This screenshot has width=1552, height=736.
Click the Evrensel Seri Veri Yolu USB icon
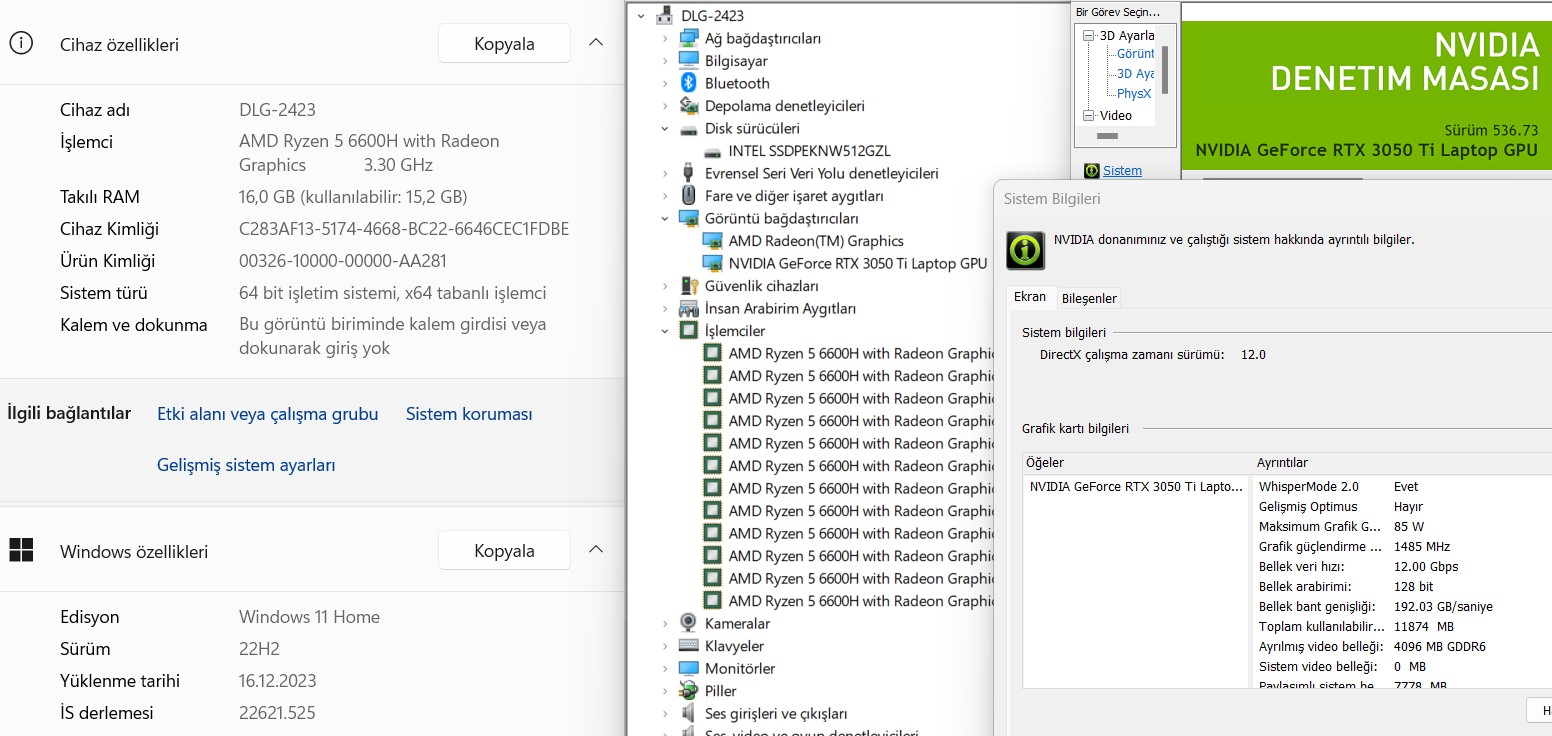click(x=688, y=173)
